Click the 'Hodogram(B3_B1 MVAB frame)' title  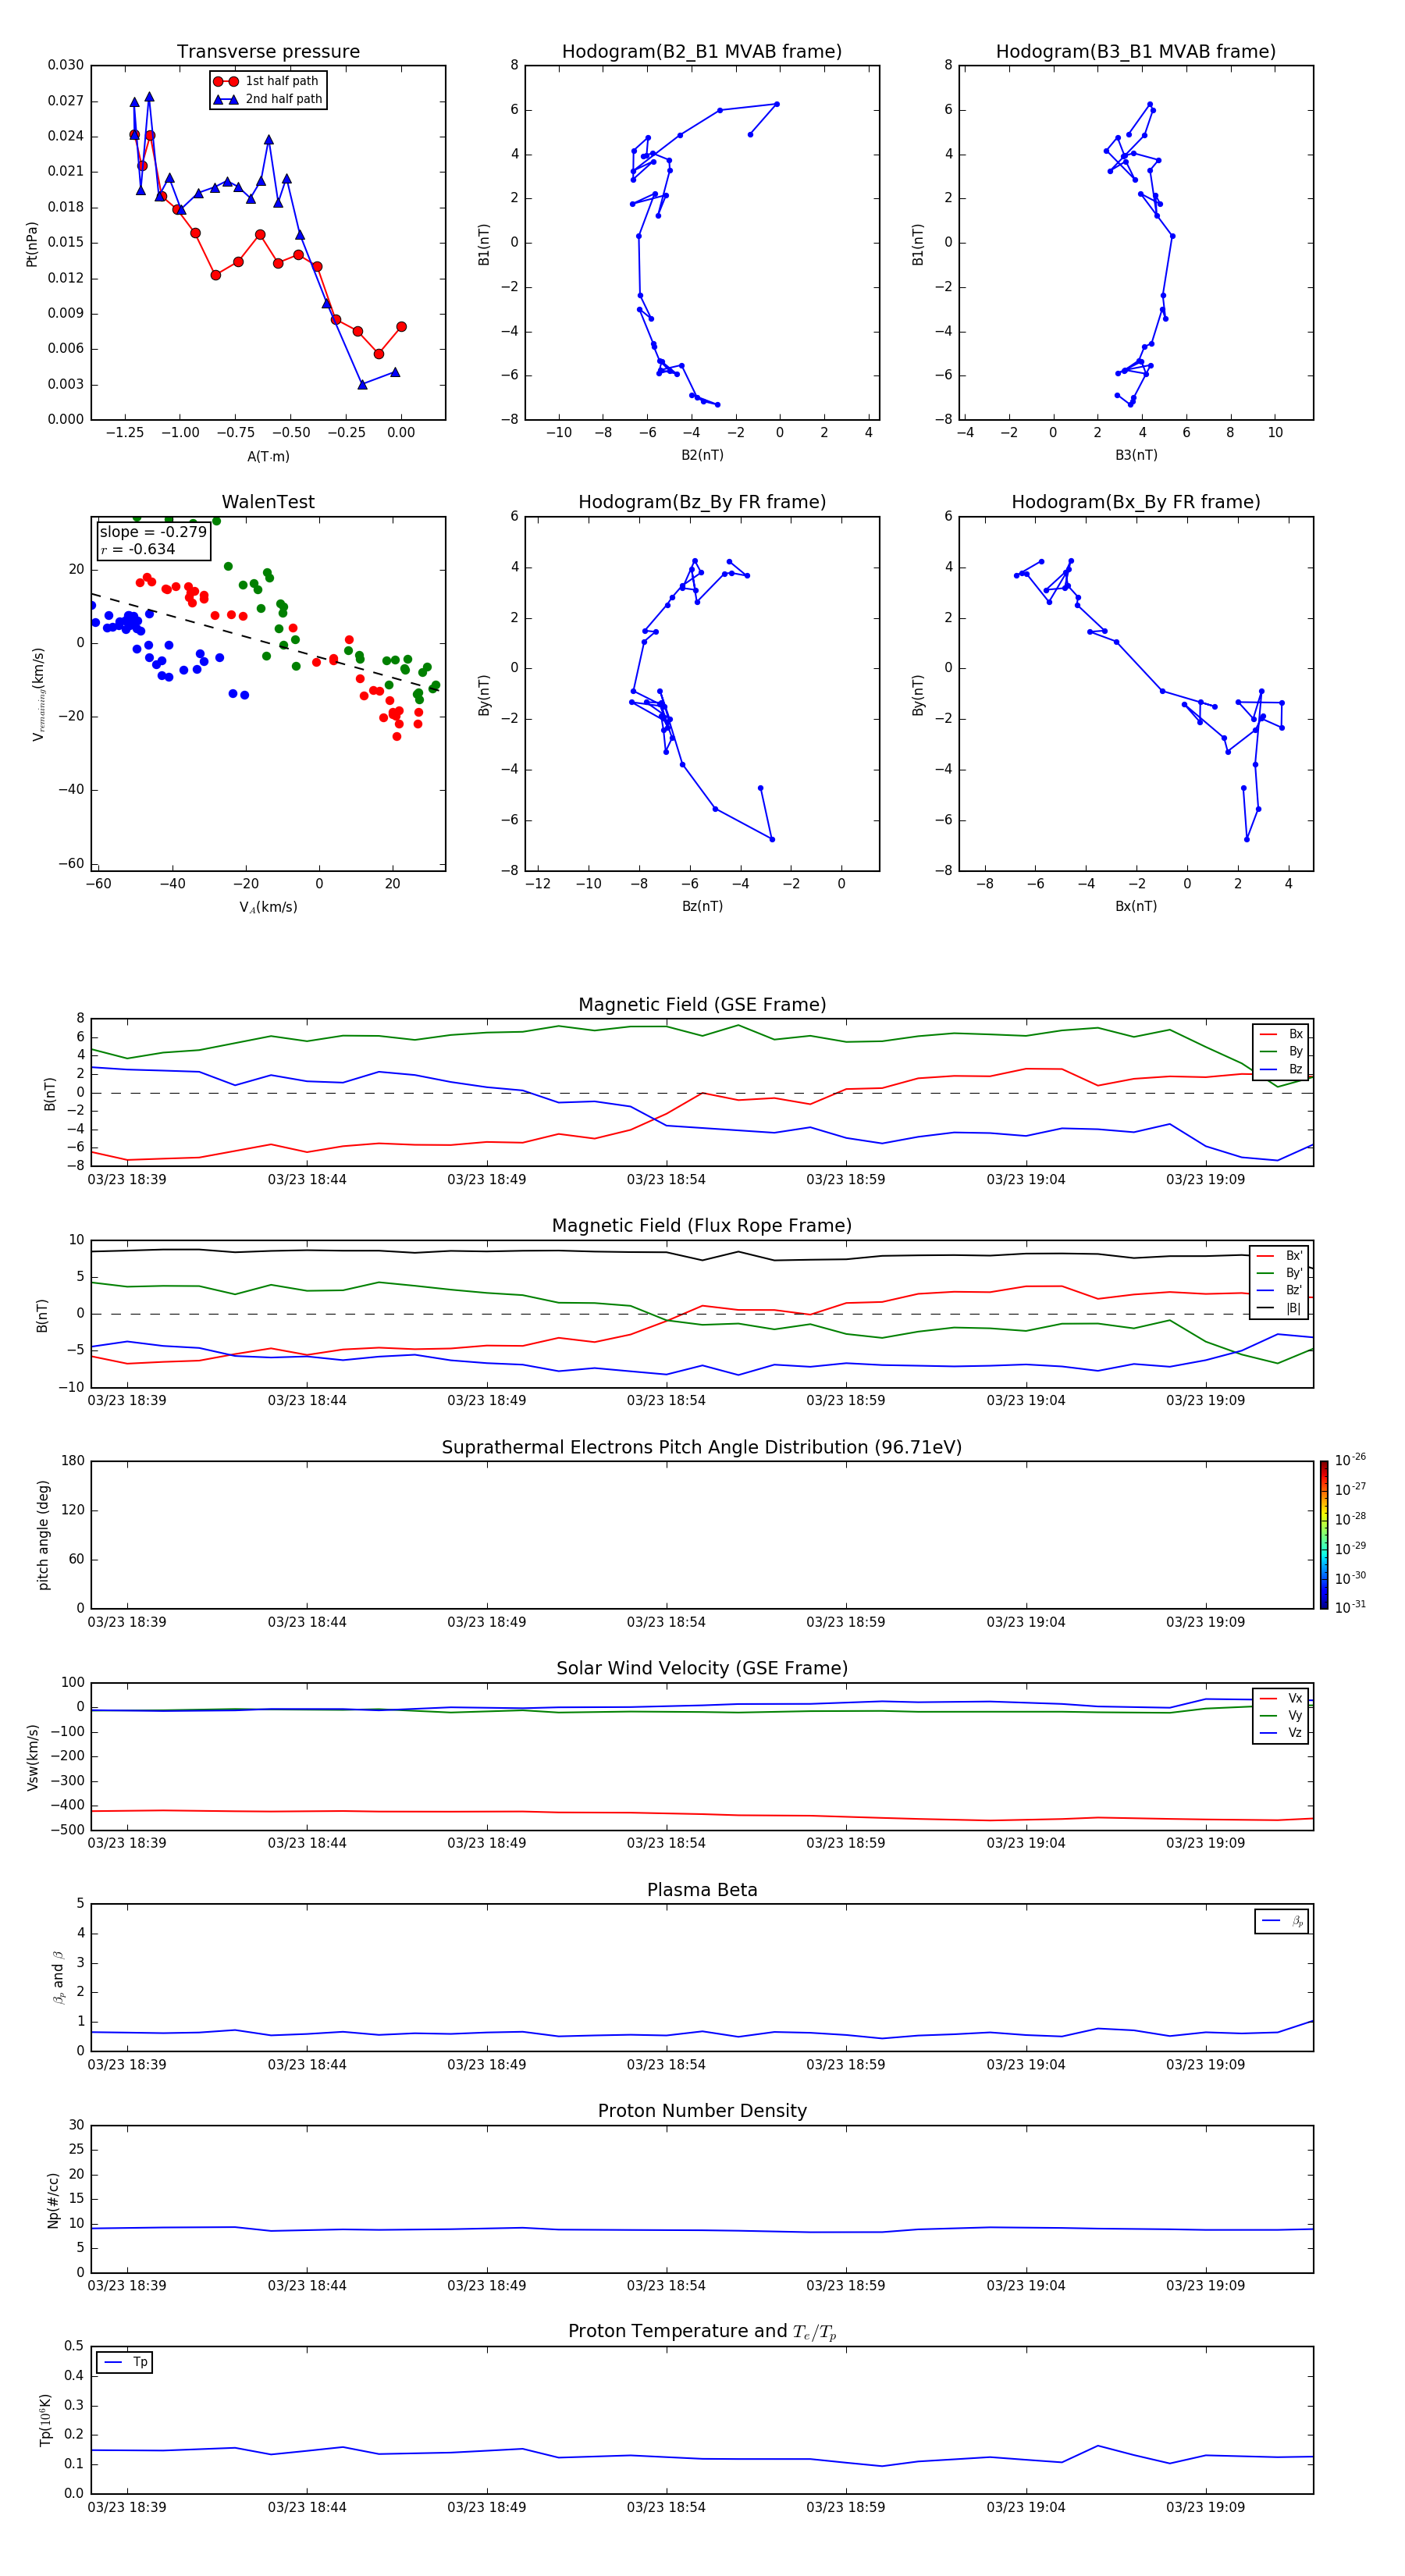(x=1136, y=52)
